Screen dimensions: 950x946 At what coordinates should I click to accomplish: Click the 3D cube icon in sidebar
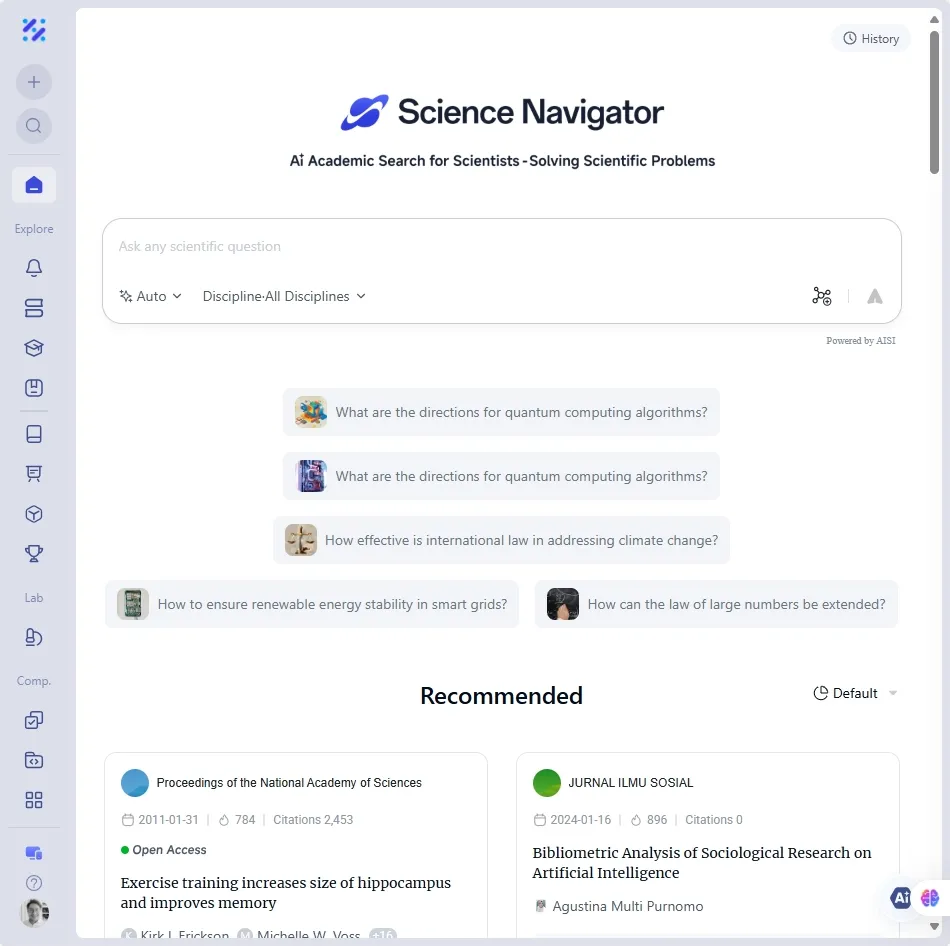coord(33,513)
